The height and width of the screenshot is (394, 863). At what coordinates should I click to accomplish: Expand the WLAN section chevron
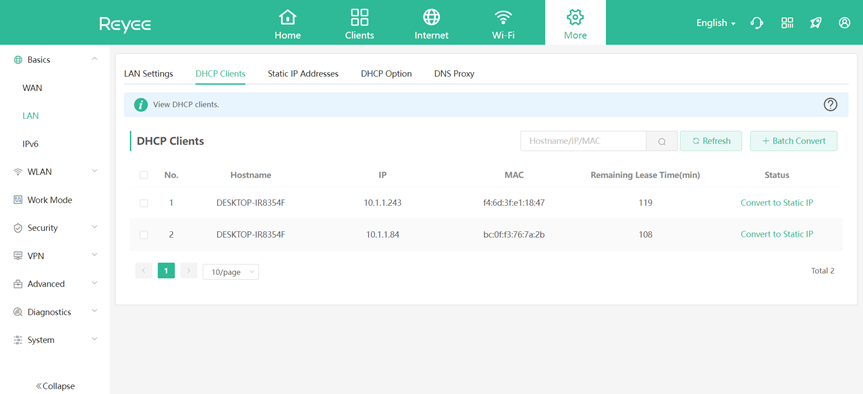coord(95,171)
